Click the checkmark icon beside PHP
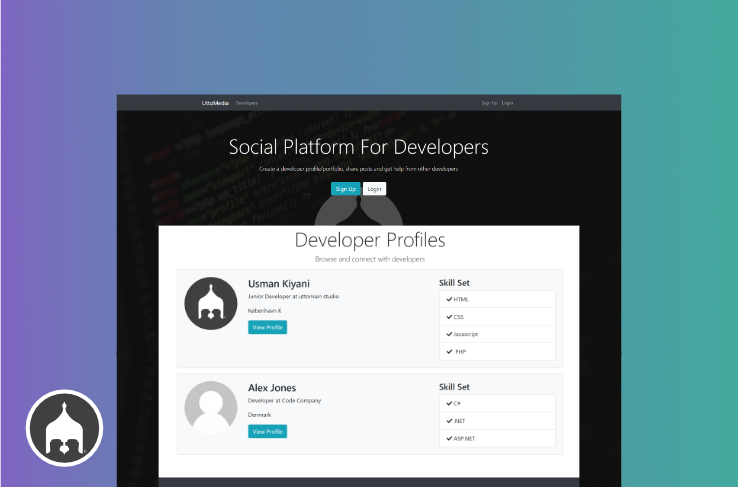 pyautogui.click(x=449, y=351)
